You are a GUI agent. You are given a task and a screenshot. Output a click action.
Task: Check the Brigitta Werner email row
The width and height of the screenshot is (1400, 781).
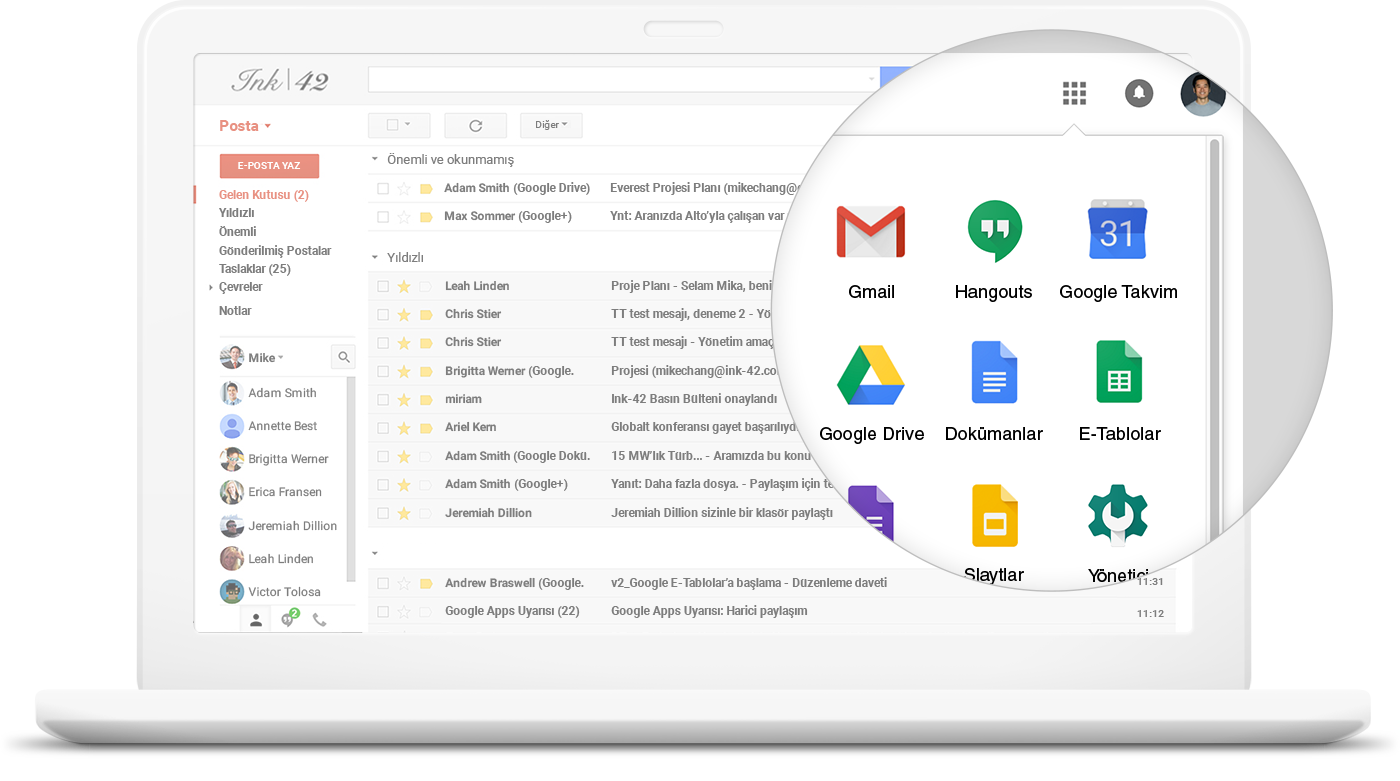pos(383,371)
